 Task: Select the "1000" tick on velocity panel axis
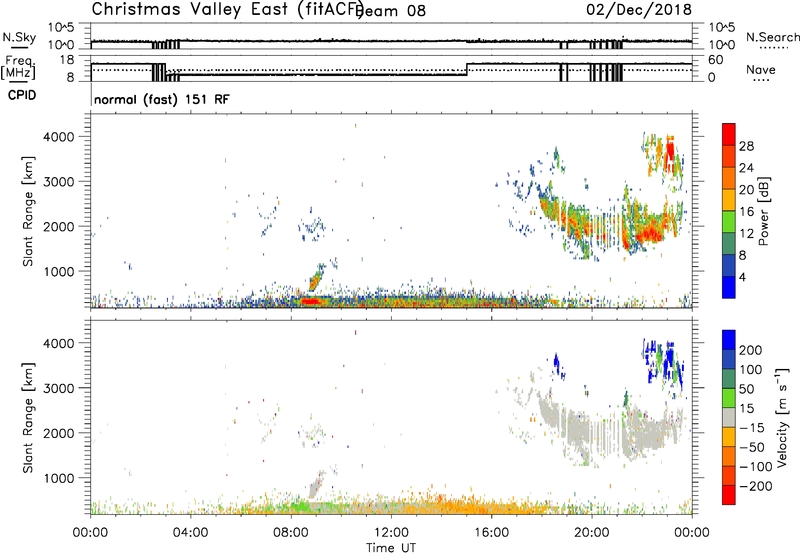59,478
